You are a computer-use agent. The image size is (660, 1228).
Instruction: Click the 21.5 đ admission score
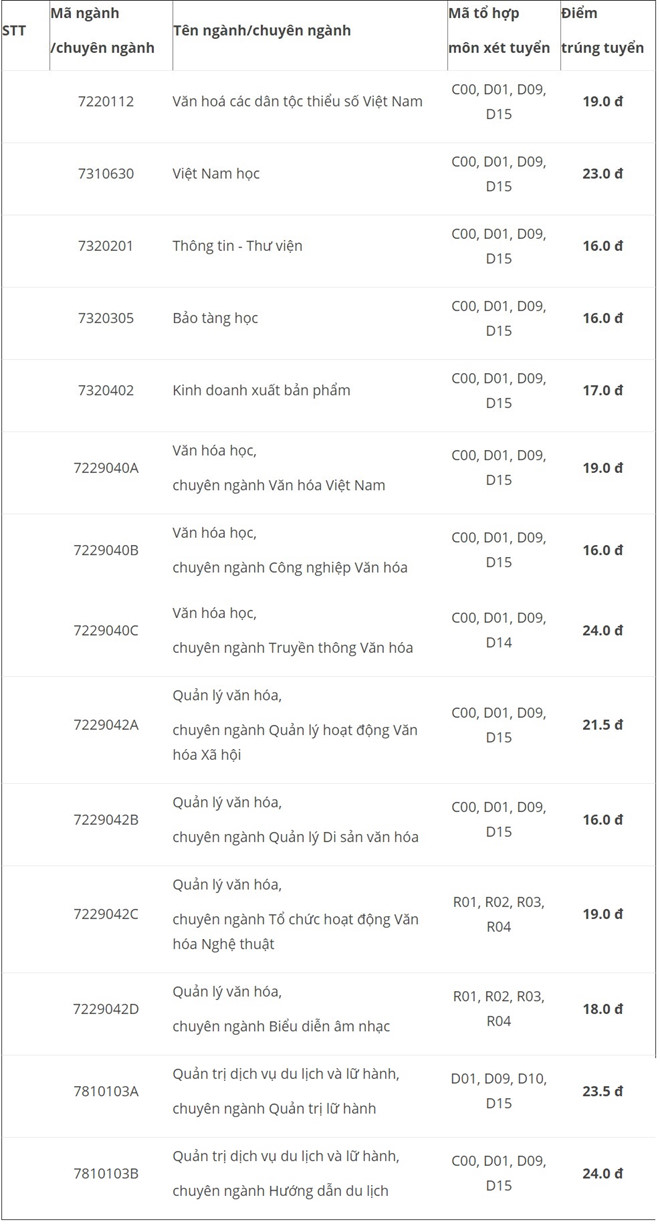tap(603, 724)
